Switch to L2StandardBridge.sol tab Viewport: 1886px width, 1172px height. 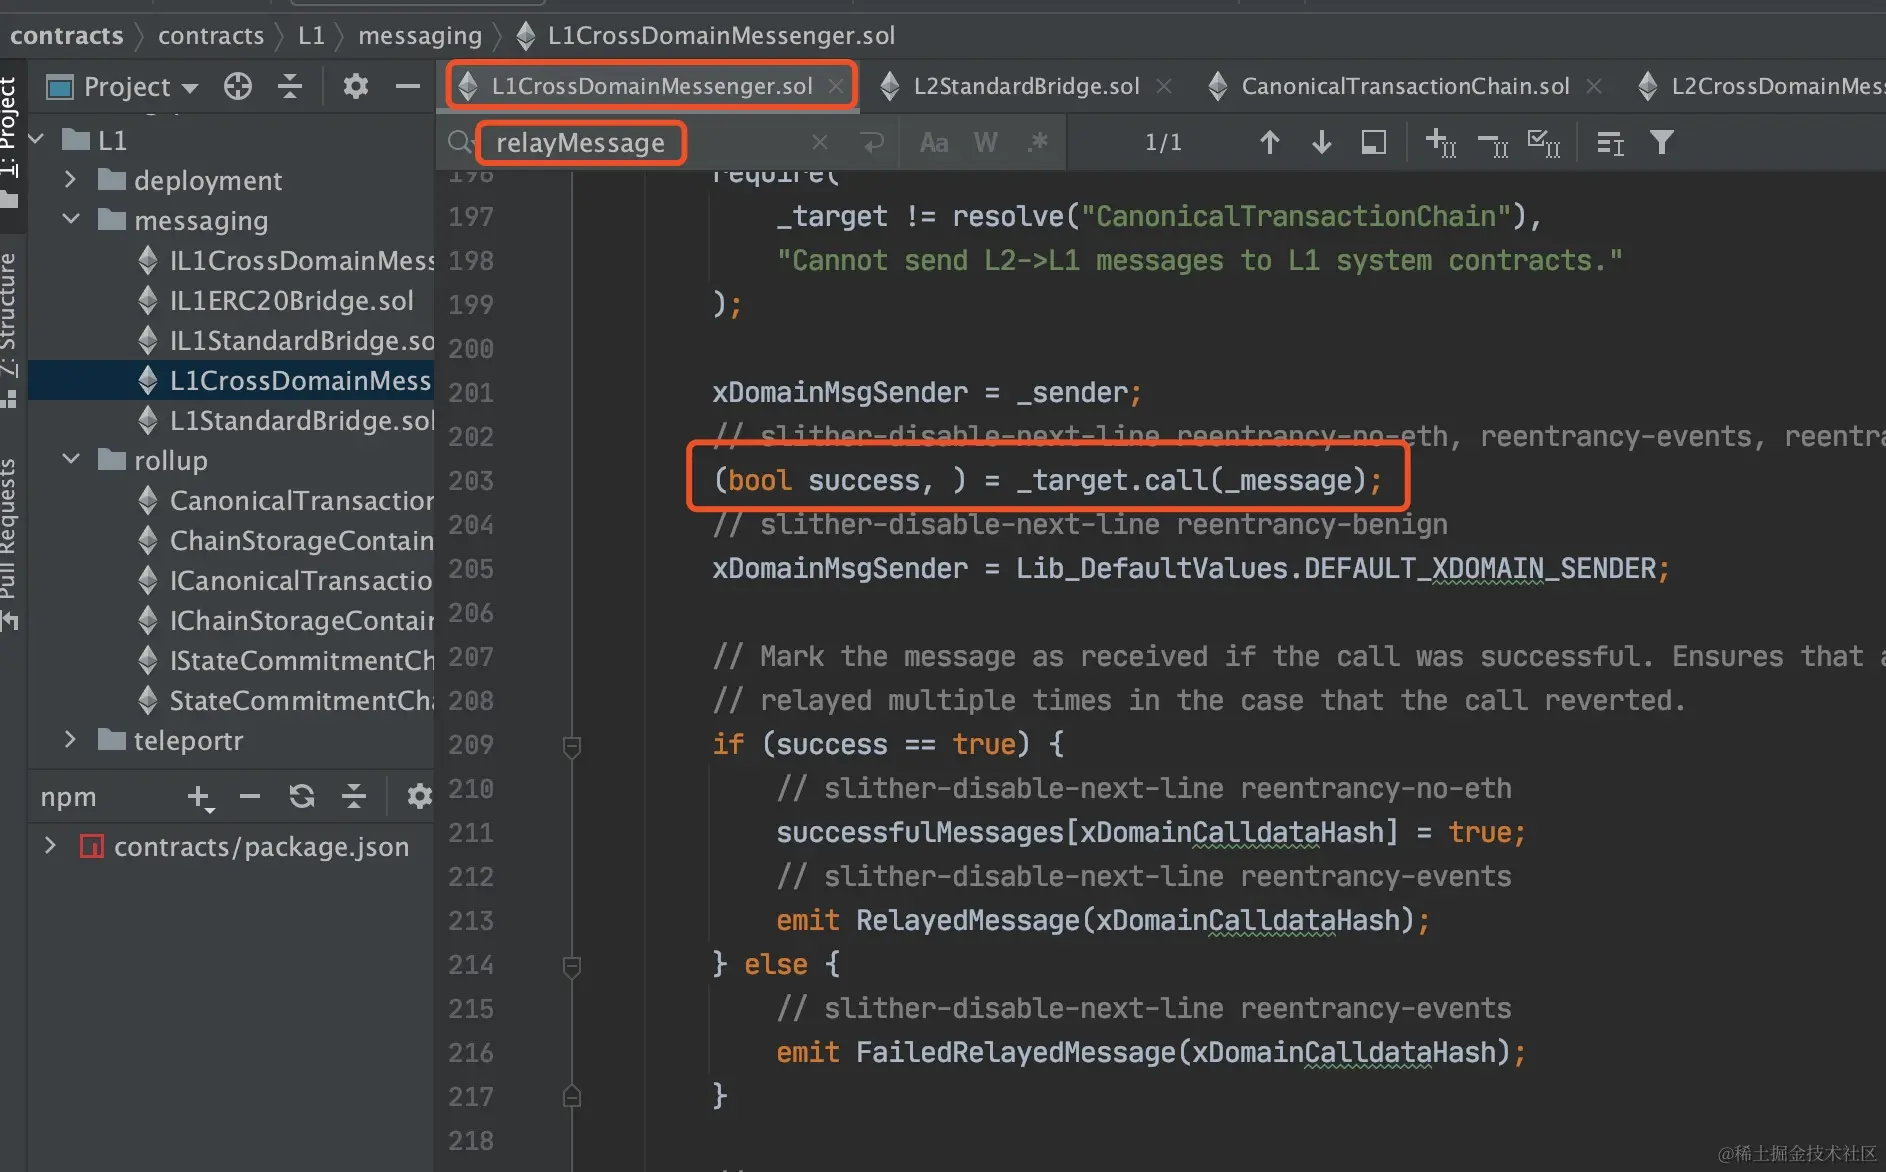1027,87
